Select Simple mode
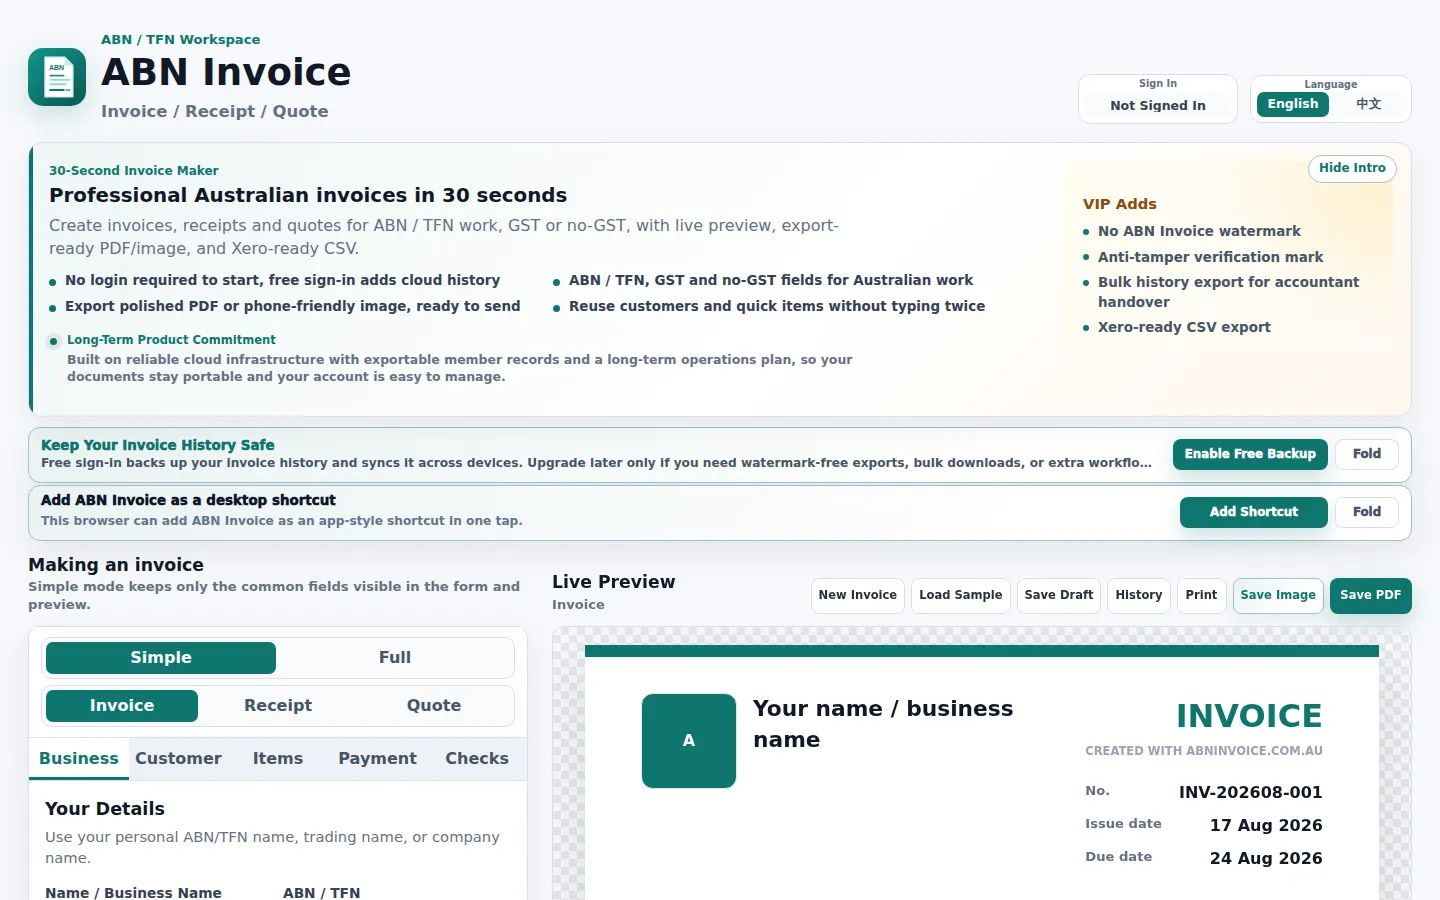 [x=161, y=658]
